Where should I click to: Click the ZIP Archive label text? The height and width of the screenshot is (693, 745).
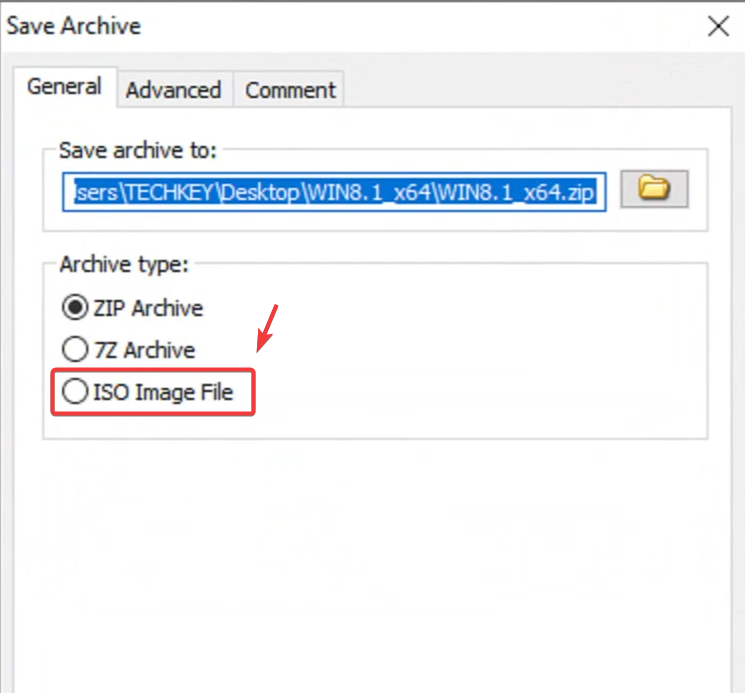(147, 308)
